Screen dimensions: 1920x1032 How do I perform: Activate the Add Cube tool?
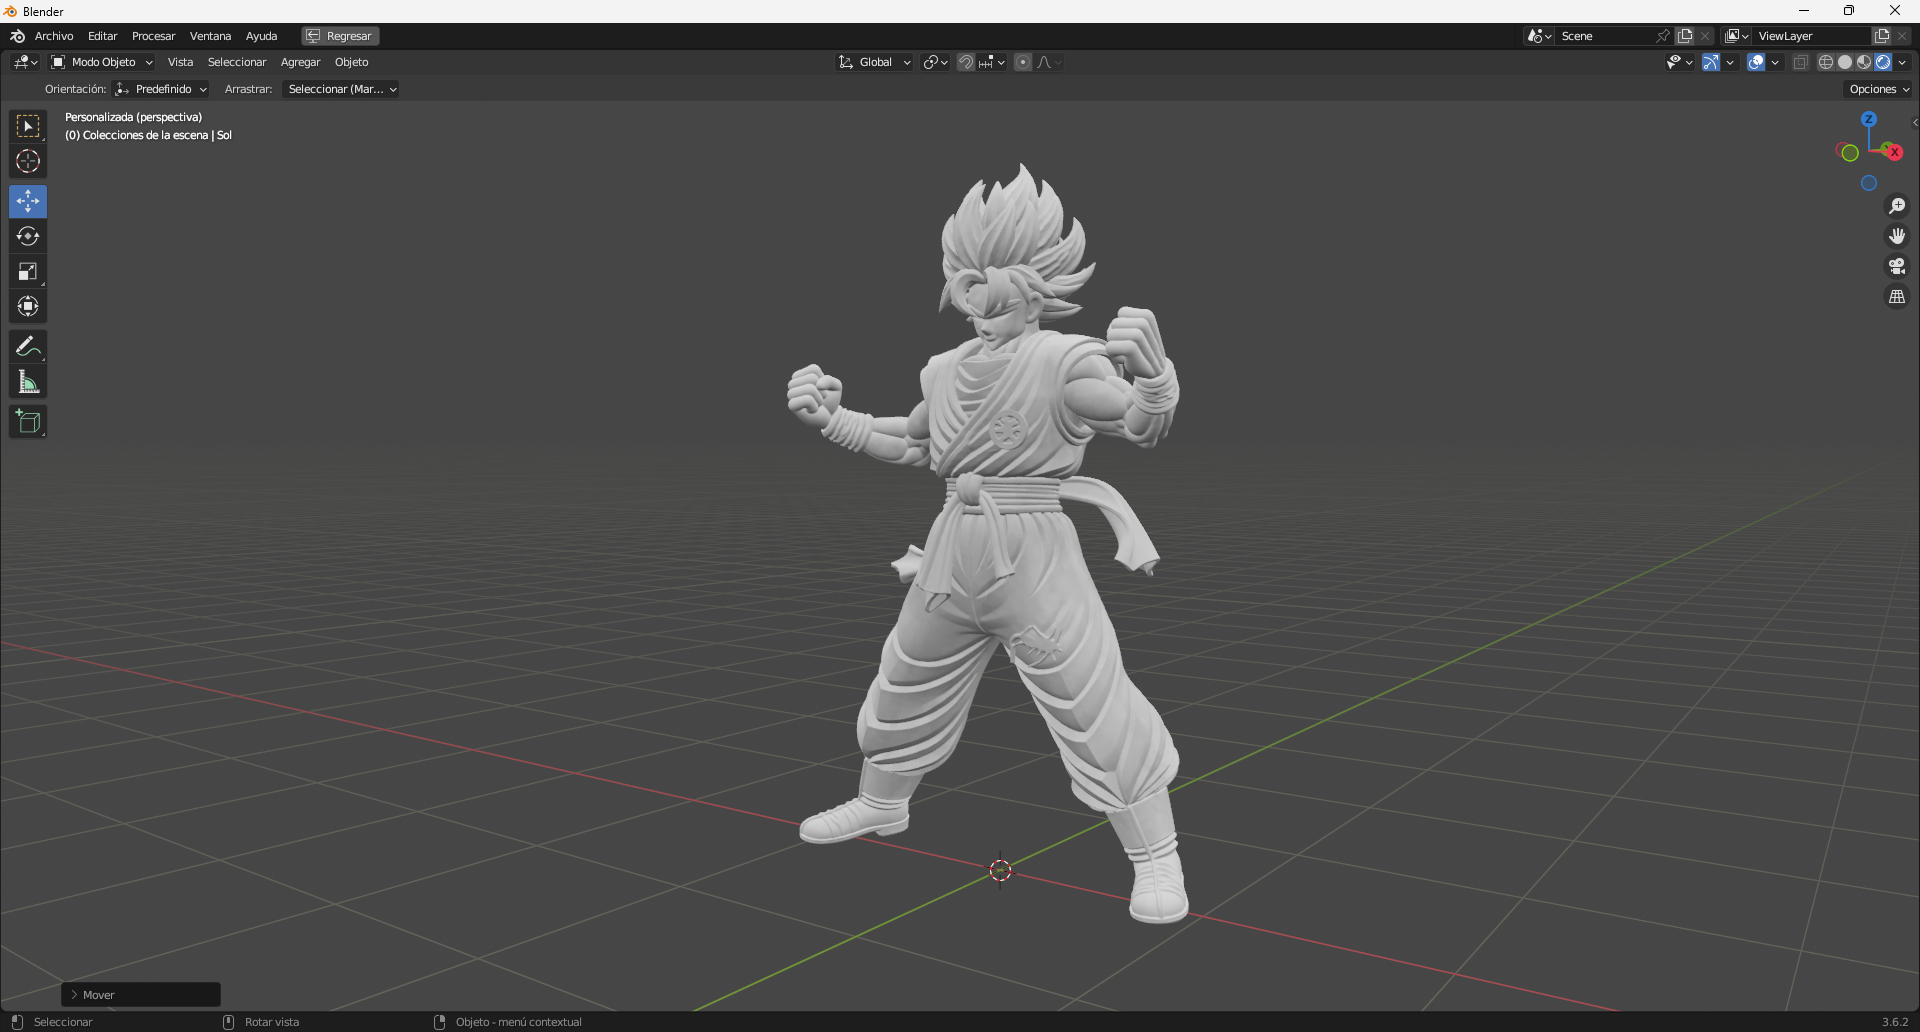coord(27,421)
